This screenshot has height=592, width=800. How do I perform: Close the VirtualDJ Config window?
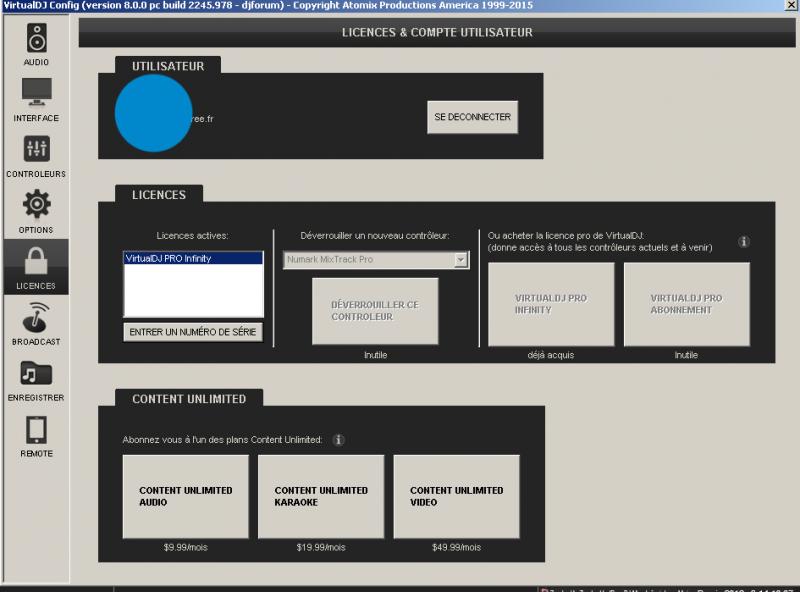791,5
